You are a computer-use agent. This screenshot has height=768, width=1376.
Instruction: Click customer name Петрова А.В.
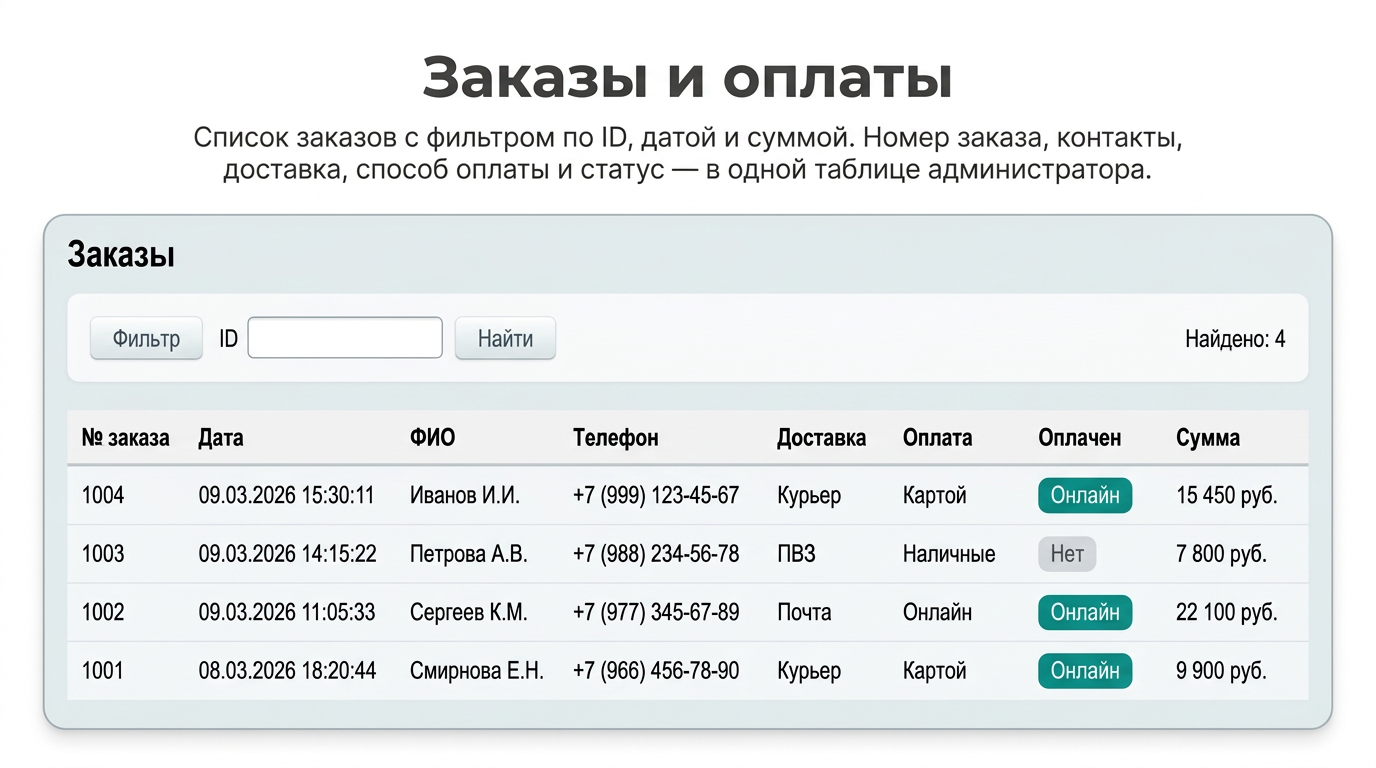pos(469,554)
